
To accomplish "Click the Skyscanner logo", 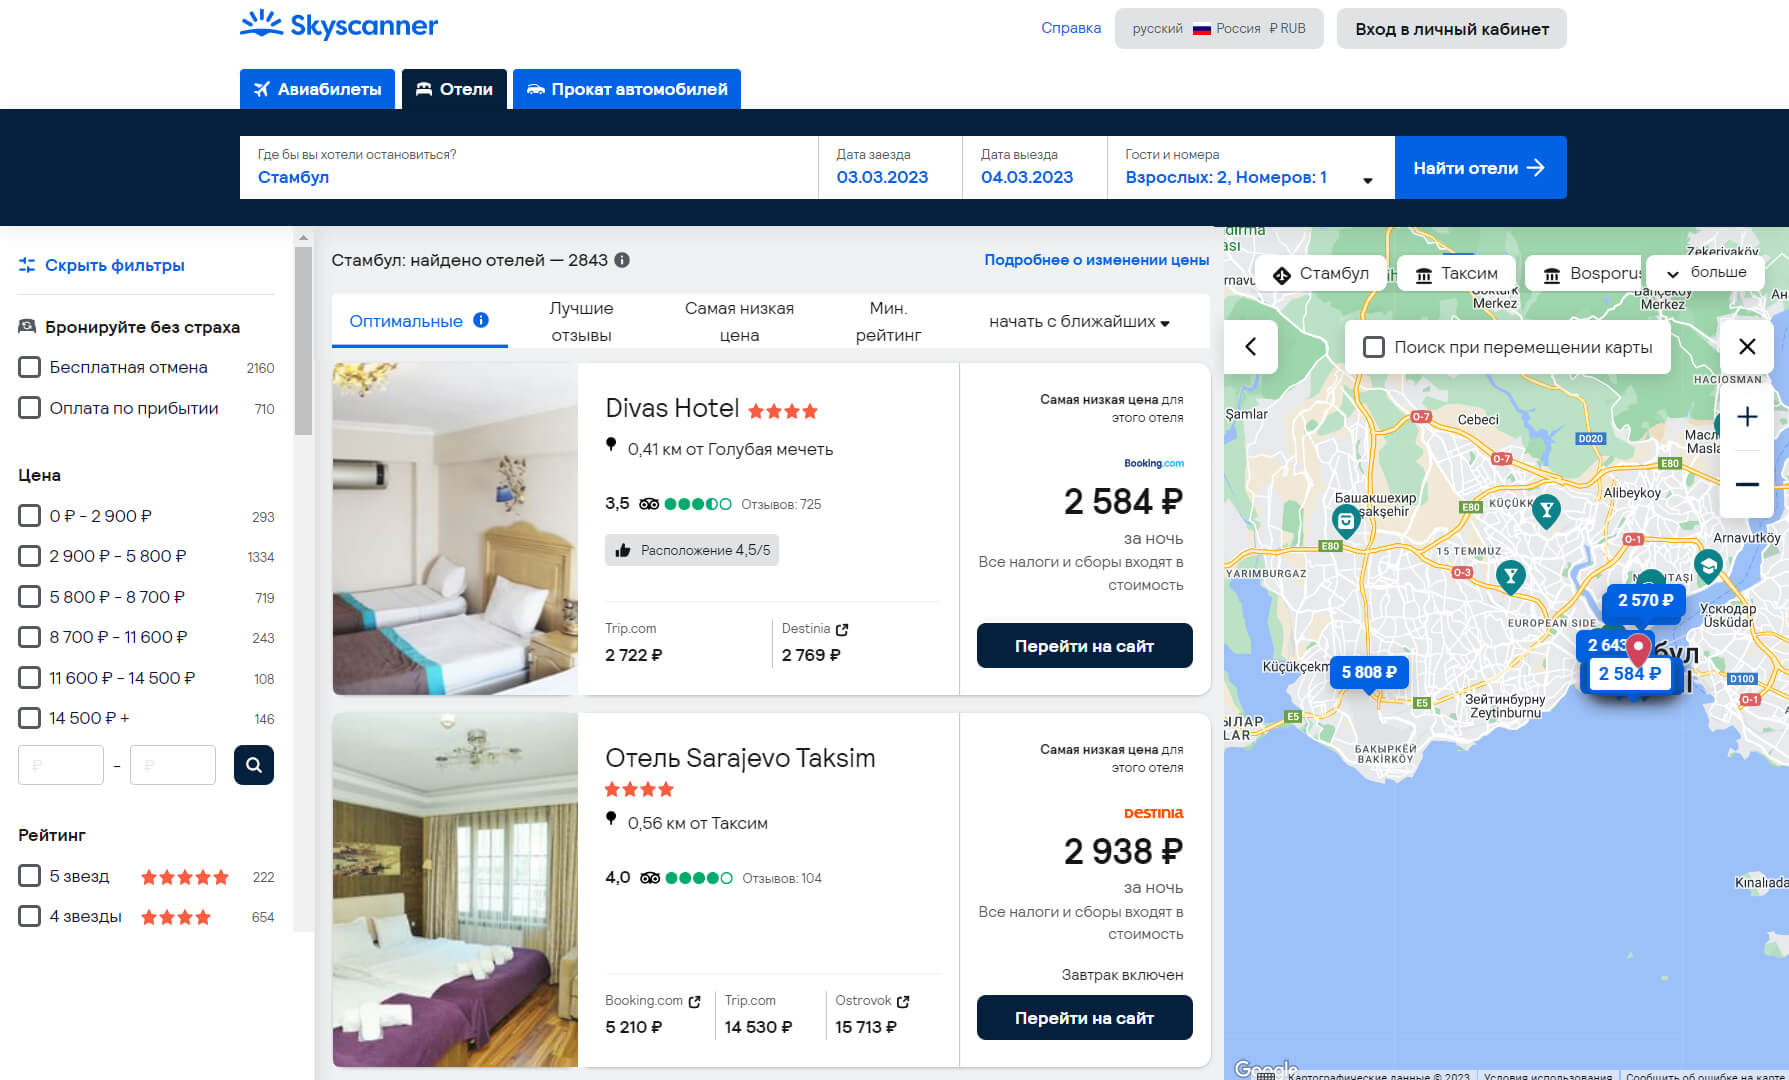I will click(339, 24).
